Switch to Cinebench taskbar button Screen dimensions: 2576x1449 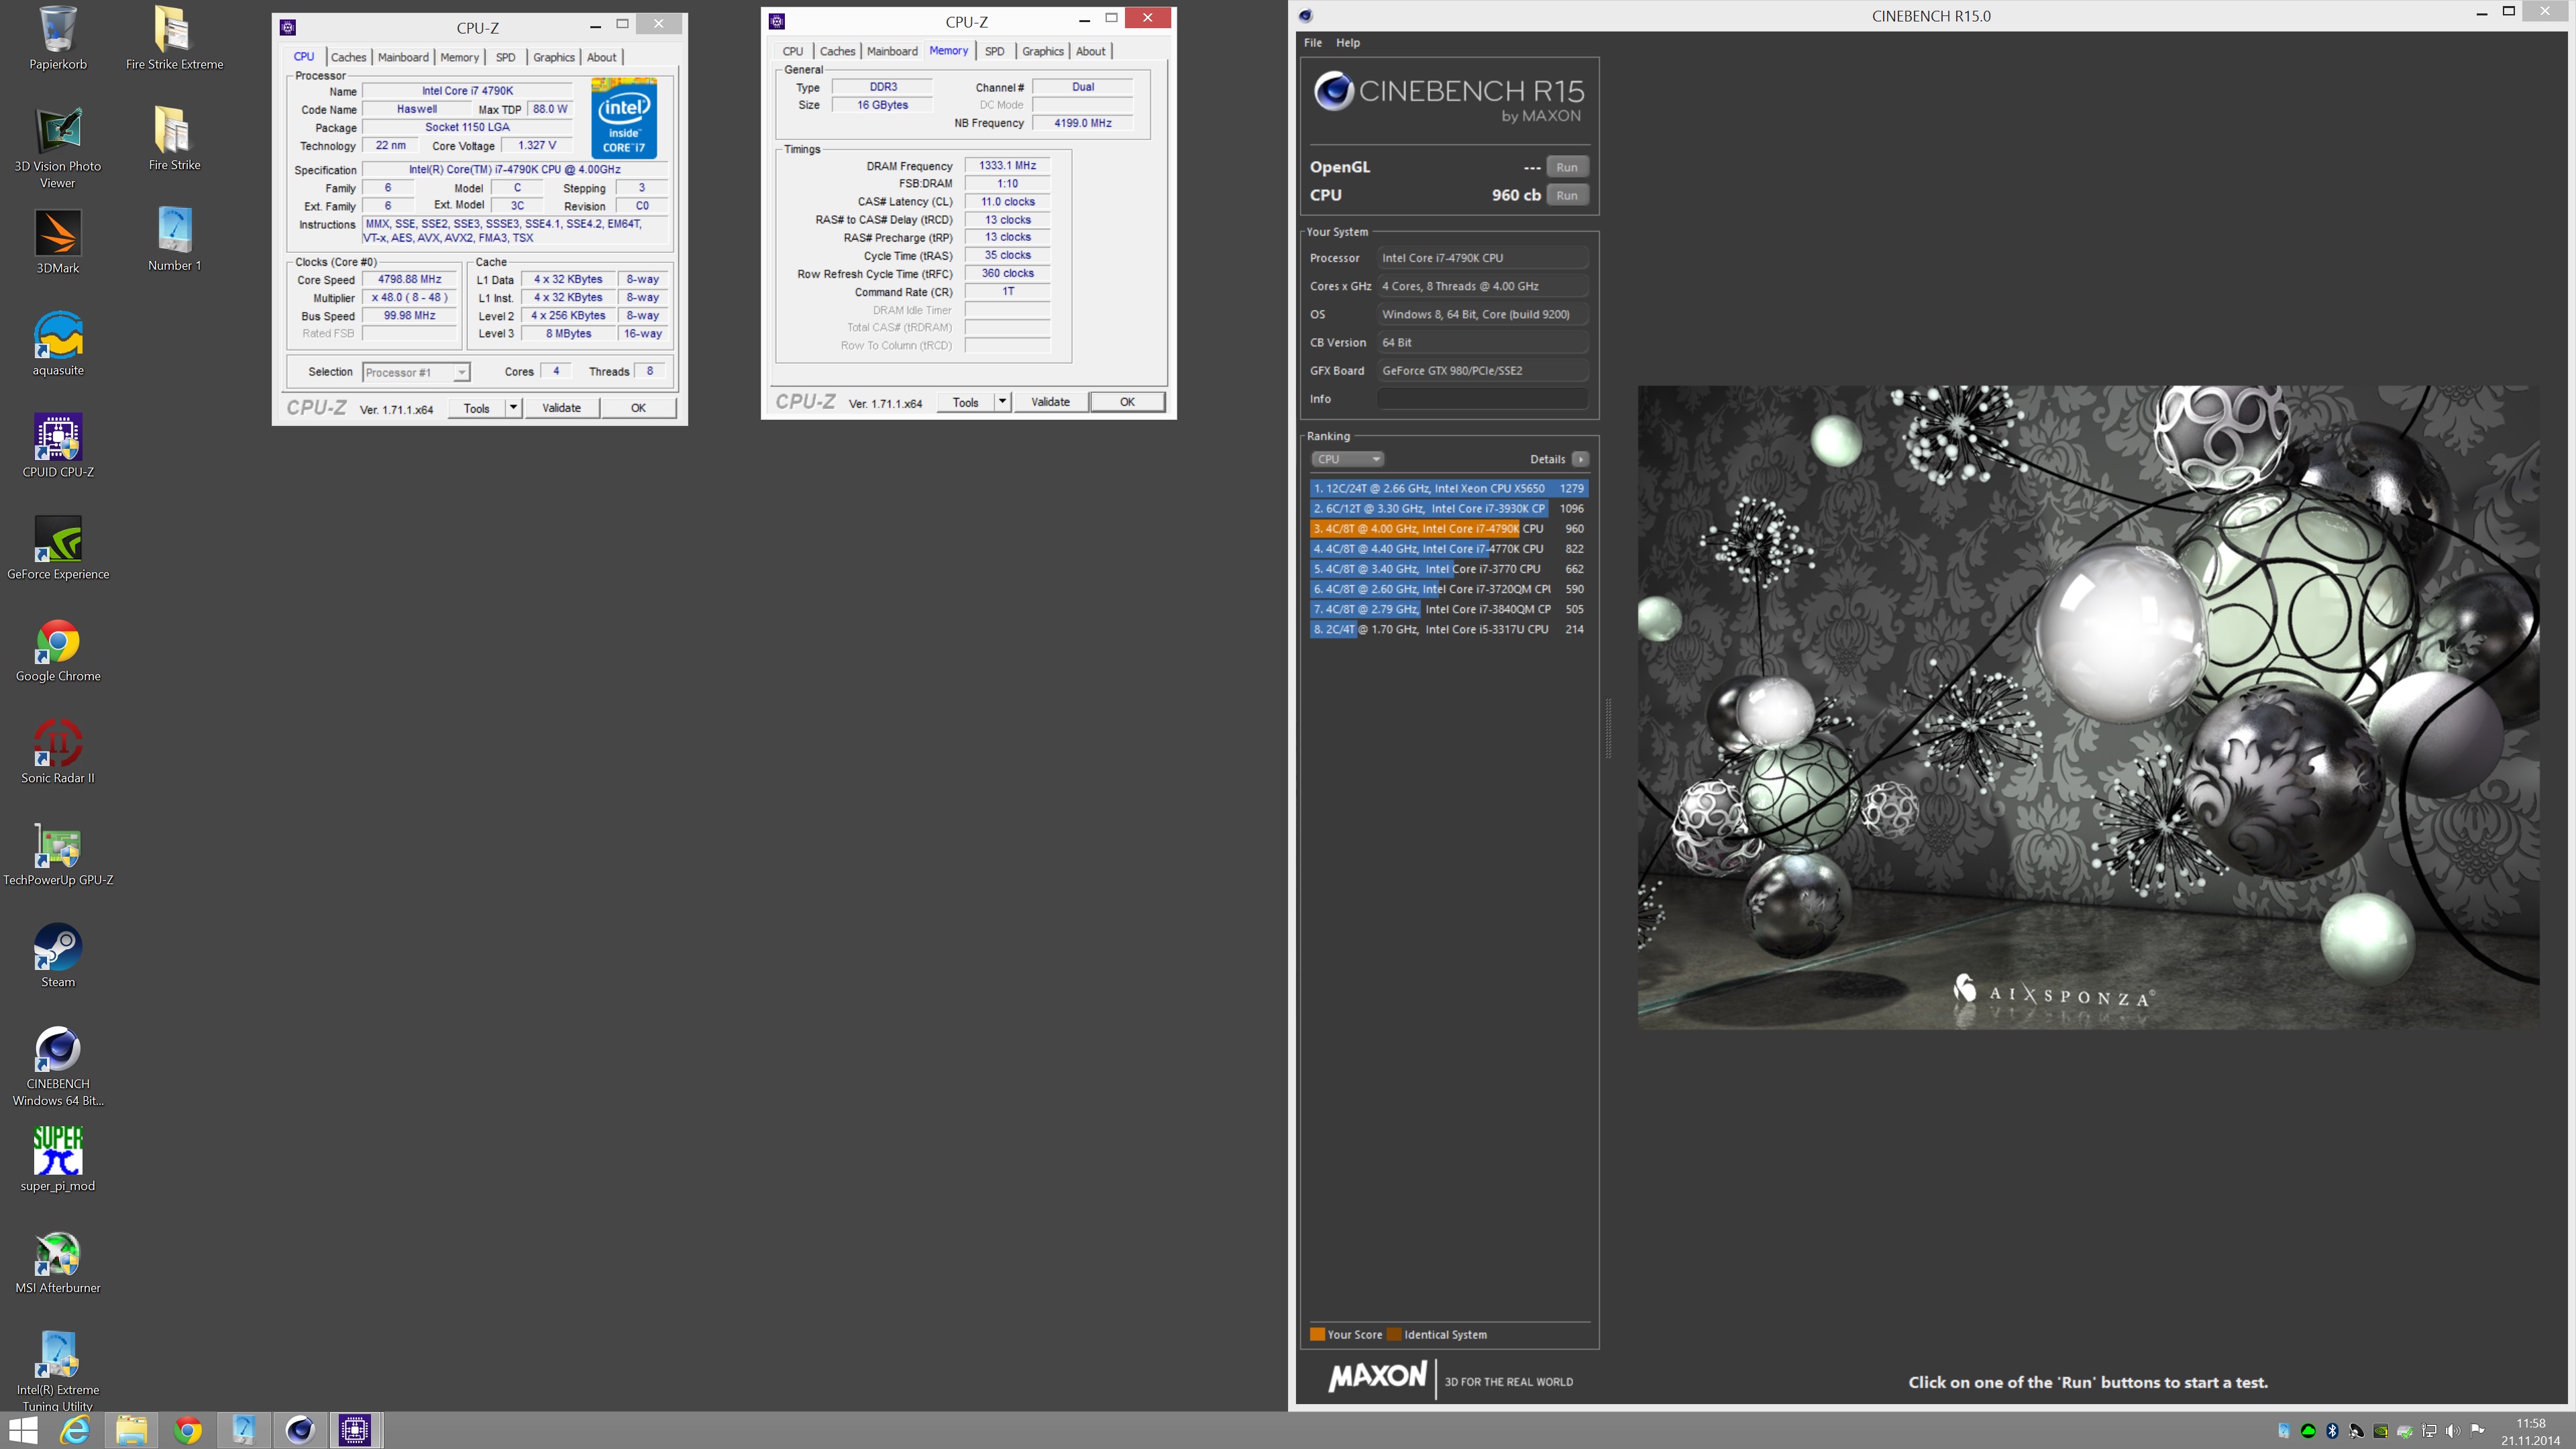click(300, 1431)
